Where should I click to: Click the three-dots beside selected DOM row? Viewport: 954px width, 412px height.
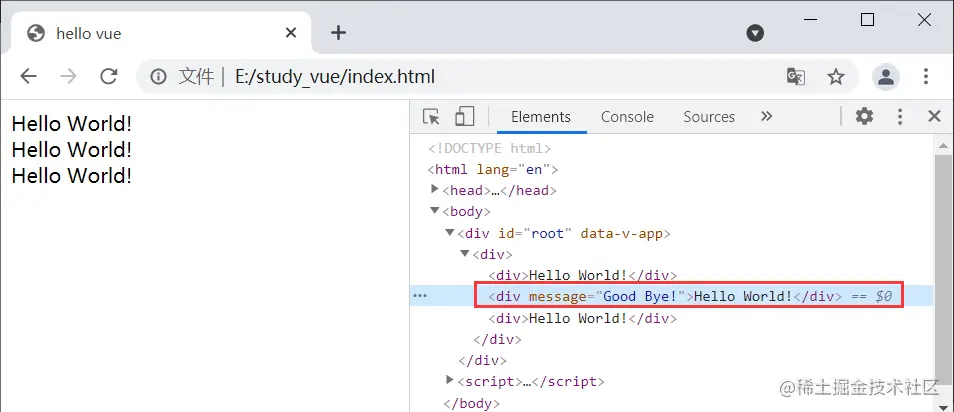[x=420, y=296]
